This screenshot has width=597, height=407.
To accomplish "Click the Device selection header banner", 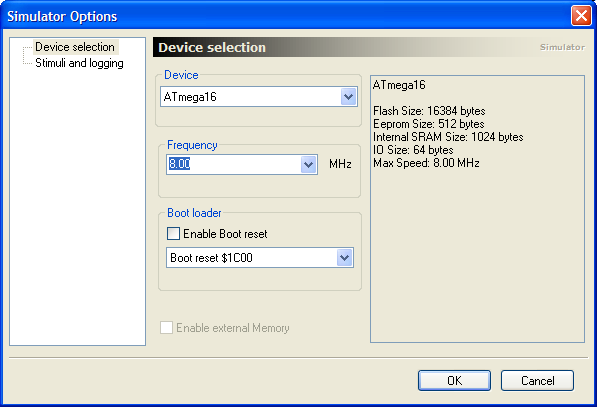I will (370, 47).
